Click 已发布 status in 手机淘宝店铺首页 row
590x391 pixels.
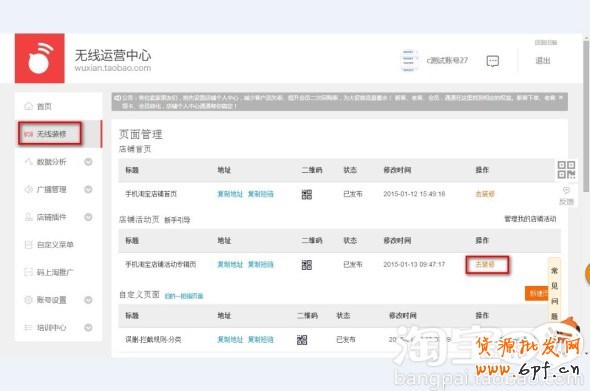[x=353, y=194]
